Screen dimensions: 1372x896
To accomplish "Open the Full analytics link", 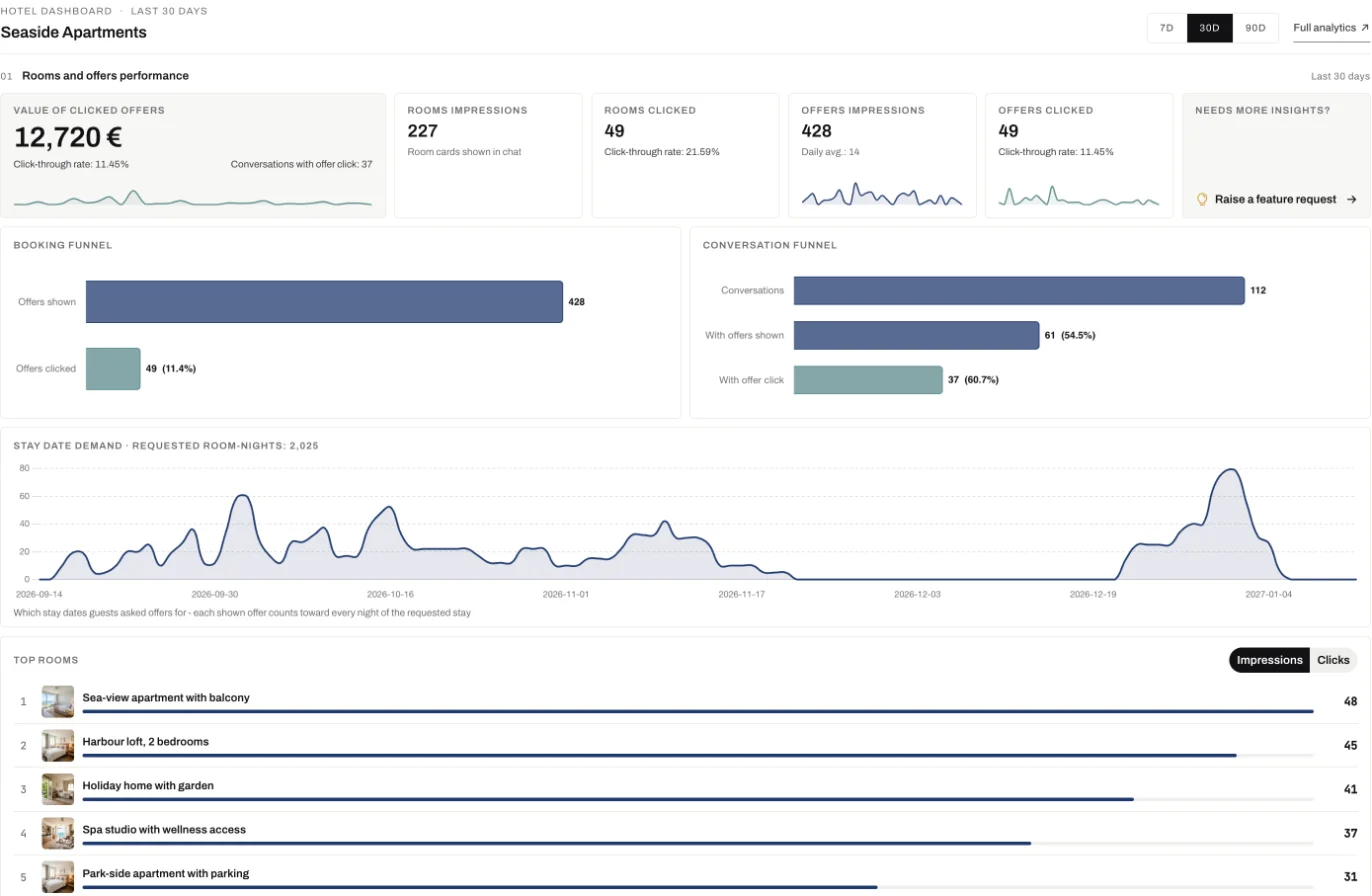I will 1331,28.
